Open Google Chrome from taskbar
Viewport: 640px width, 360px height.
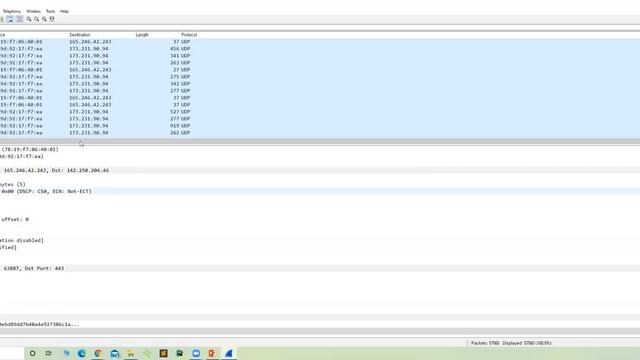pyautogui.click(x=98, y=353)
